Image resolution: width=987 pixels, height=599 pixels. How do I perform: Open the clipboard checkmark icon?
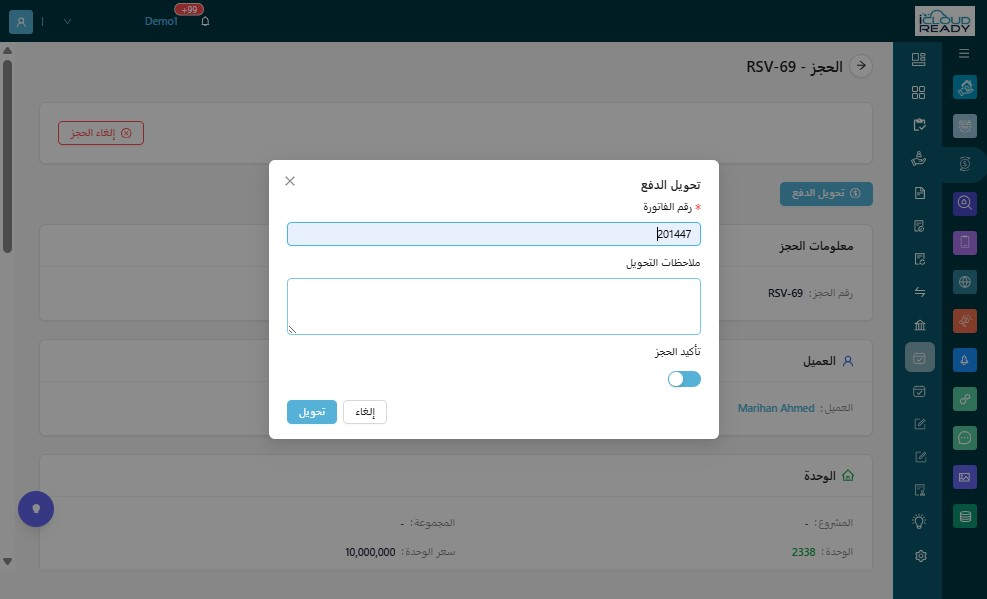[919, 125]
